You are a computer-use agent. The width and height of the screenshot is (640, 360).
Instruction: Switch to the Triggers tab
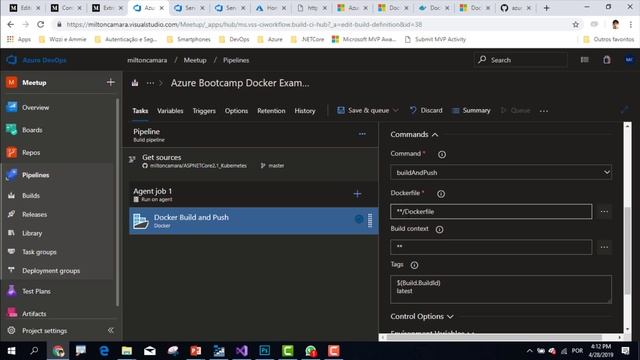(204, 111)
